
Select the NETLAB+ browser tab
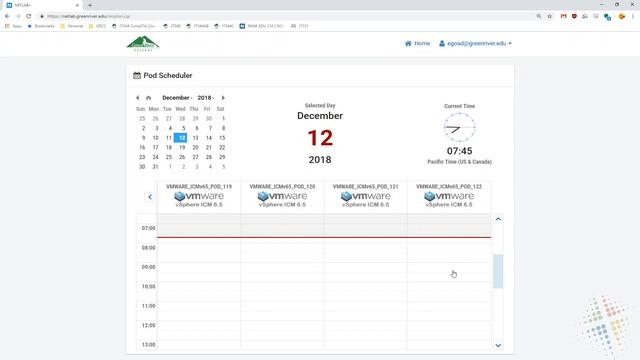pyautogui.click(x=42, y=5)
